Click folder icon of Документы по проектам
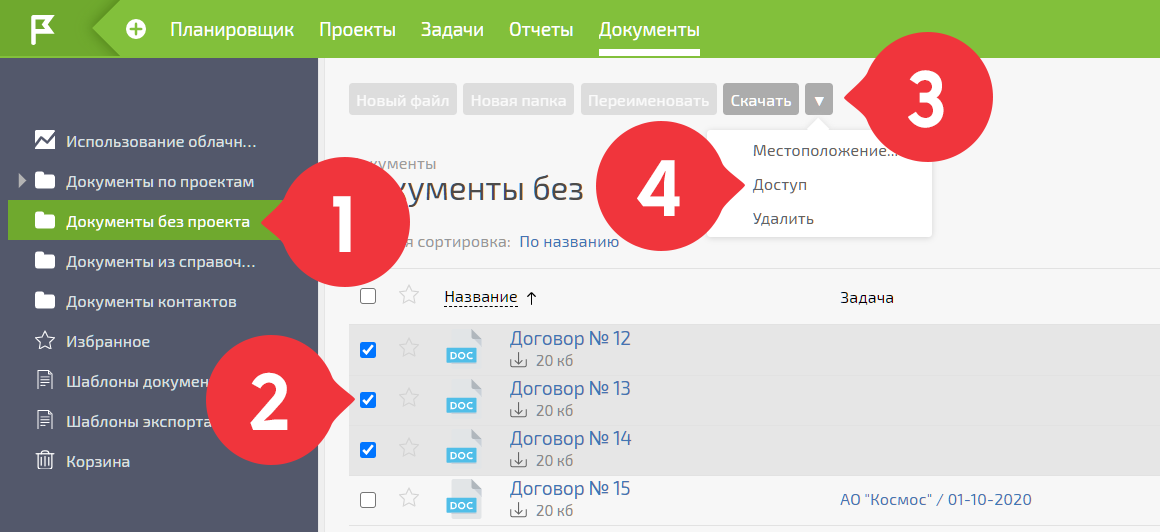Image resolution: width=1160 pixels, height=532 pixels. [45, 181]
